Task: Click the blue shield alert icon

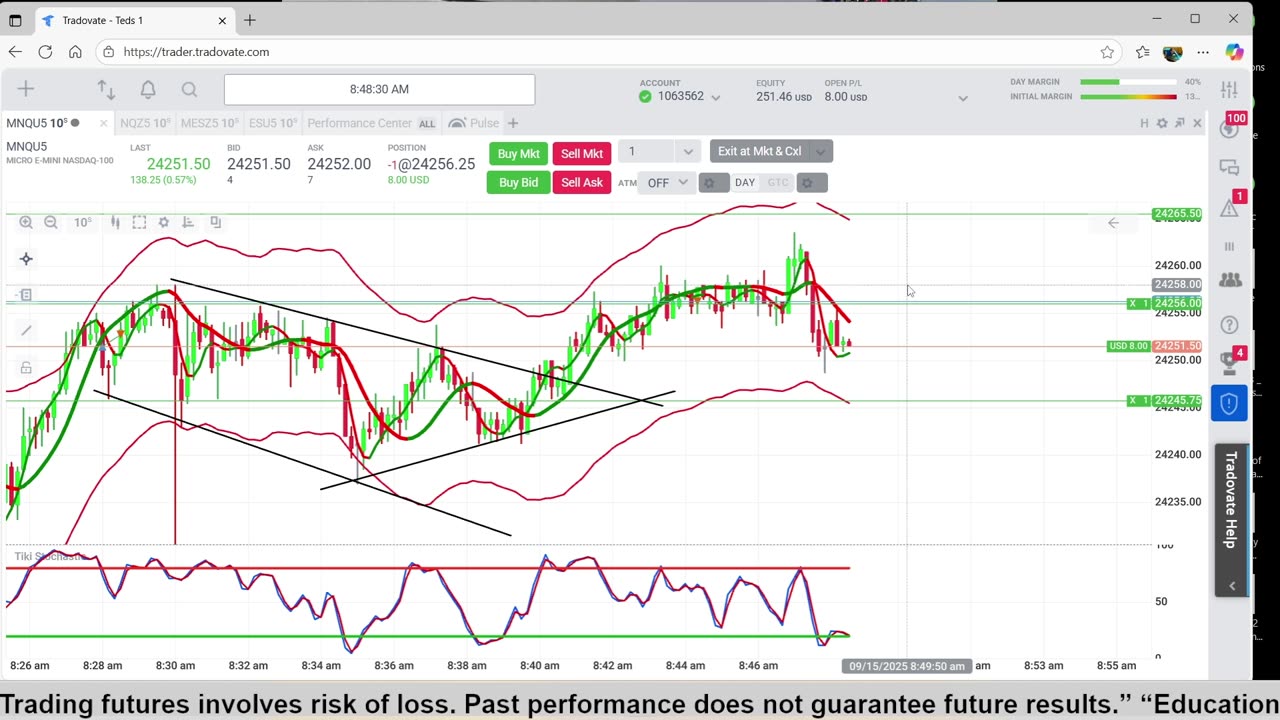Action: tap(1230, 403)
